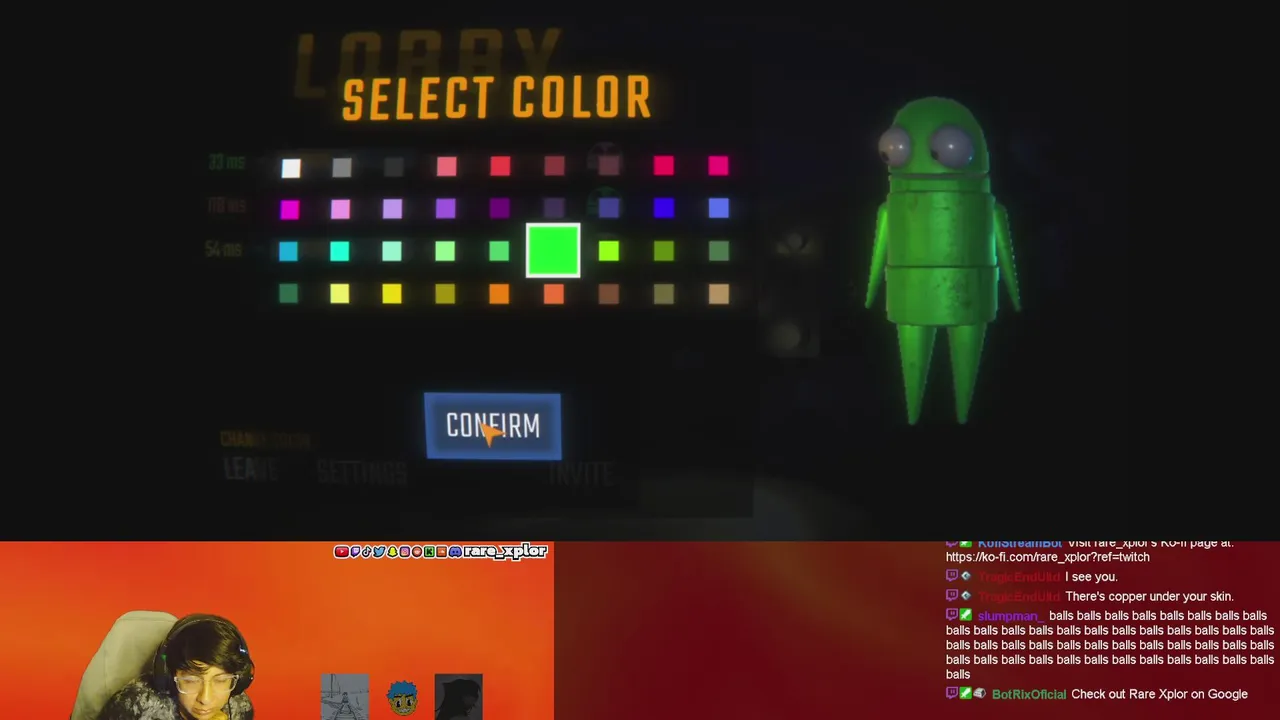1280x720 pixels.
Task: Click chat username slumpman_
Action: [x=1009, y=616]
